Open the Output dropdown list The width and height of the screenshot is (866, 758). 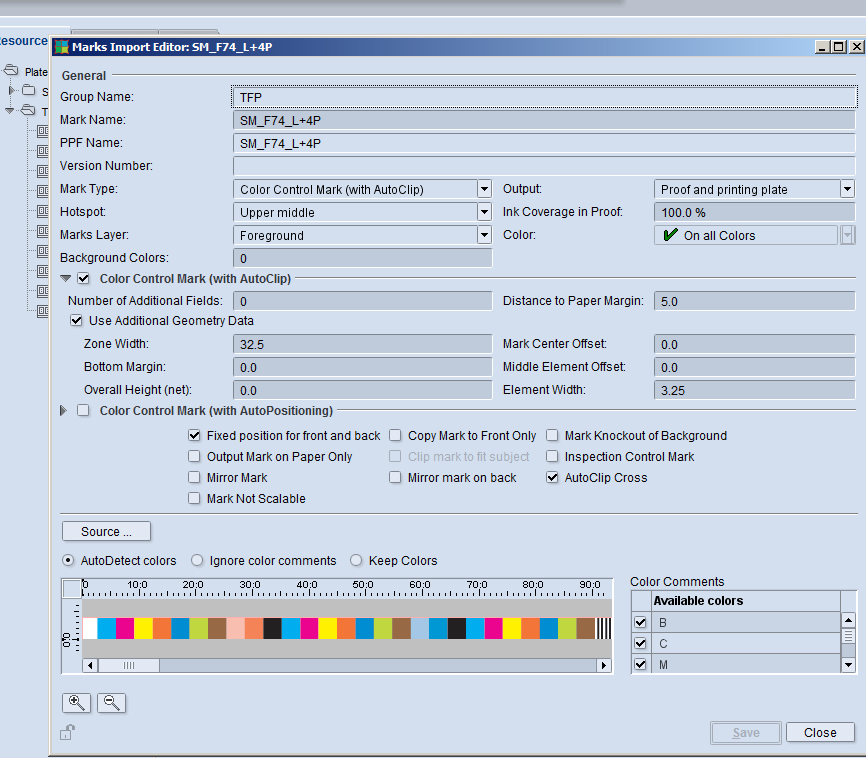pyautogui.click(x=846, y=189)
